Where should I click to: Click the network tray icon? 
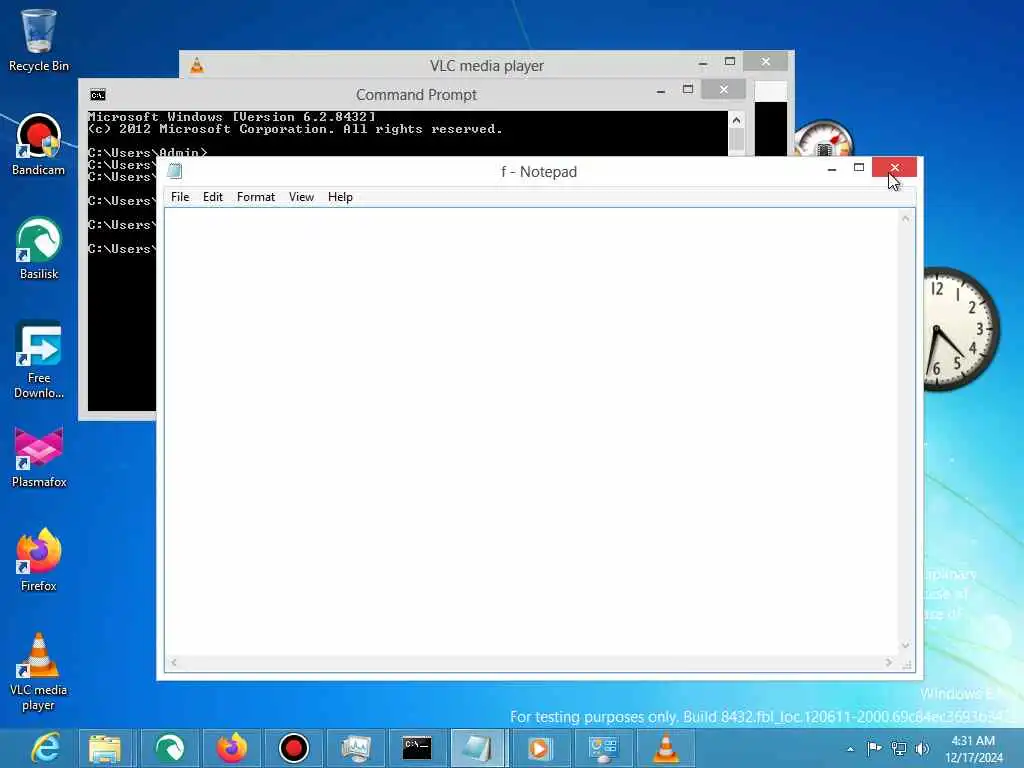(899, 748)
